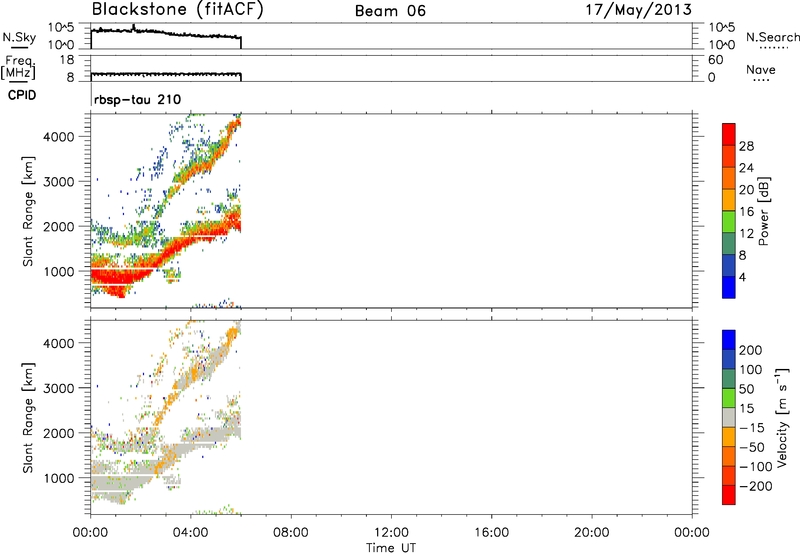Click the velocity panel 'Slant Range [km]' label
The height and width of the screenshot is (554, 800).
28,418
